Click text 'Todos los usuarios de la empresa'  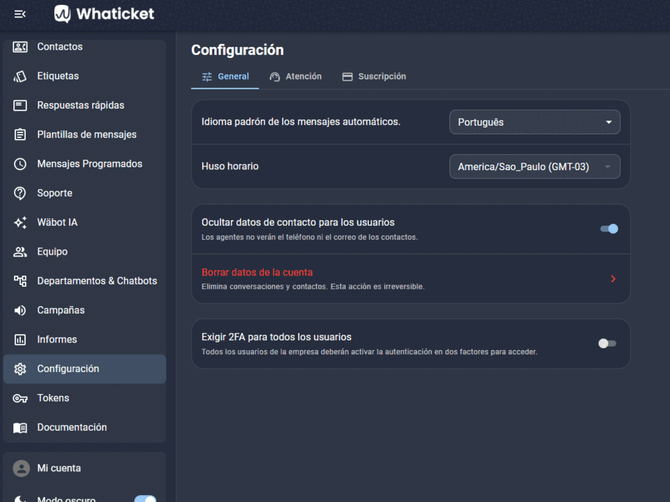256,352
